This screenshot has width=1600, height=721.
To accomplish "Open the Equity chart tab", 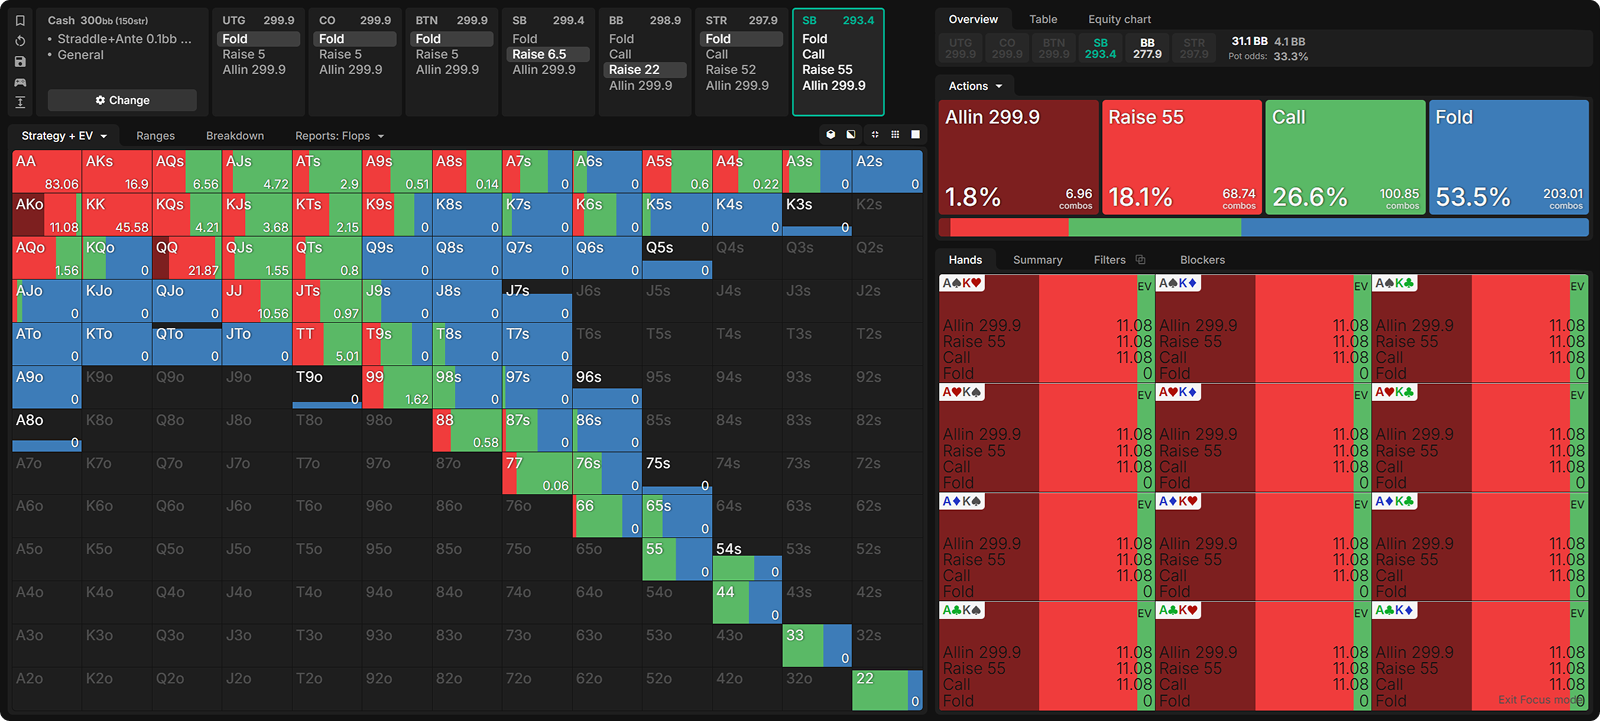I will [x=1119, y=19].
